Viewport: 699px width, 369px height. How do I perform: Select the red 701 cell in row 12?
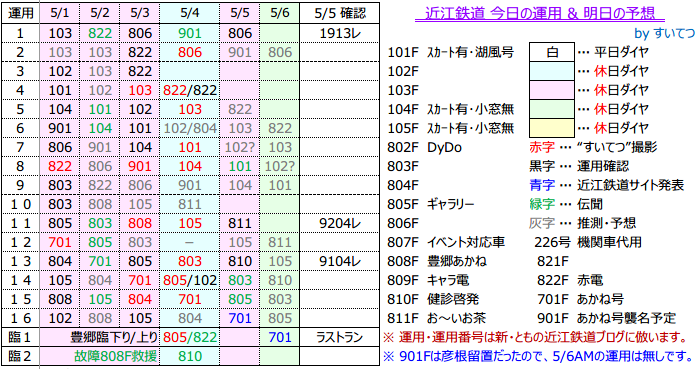click(x=60, y=242)
